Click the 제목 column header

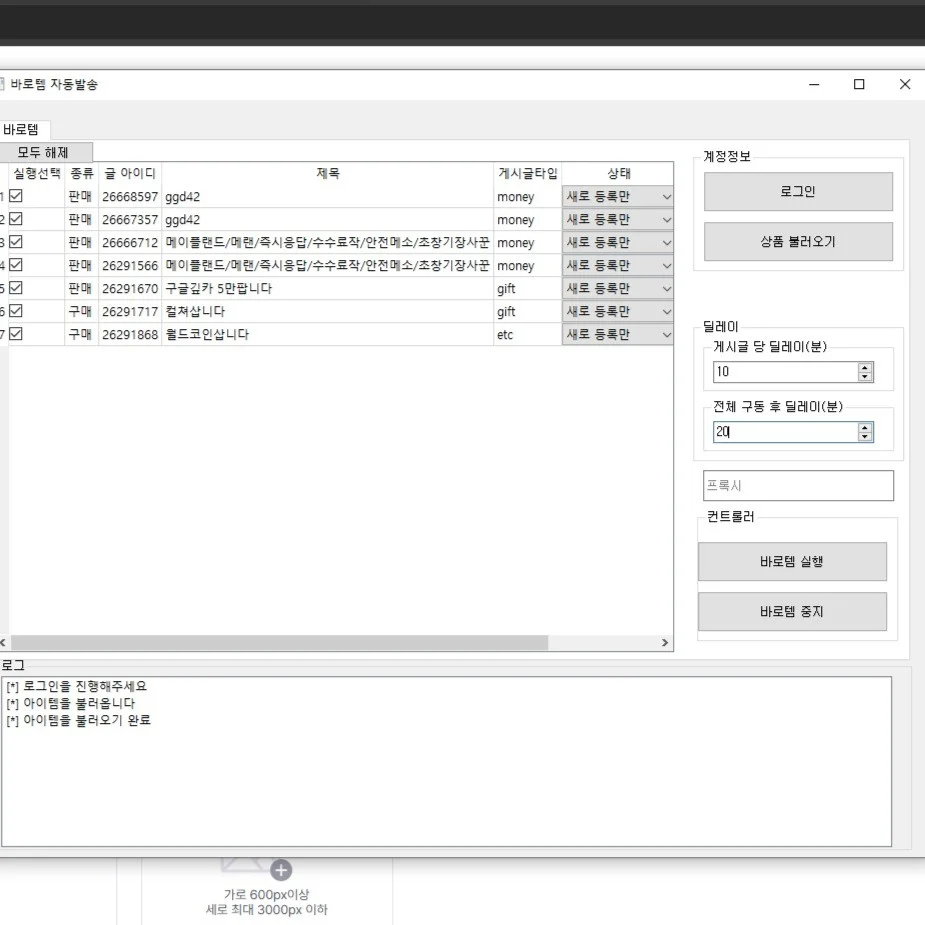pos(328,173)
